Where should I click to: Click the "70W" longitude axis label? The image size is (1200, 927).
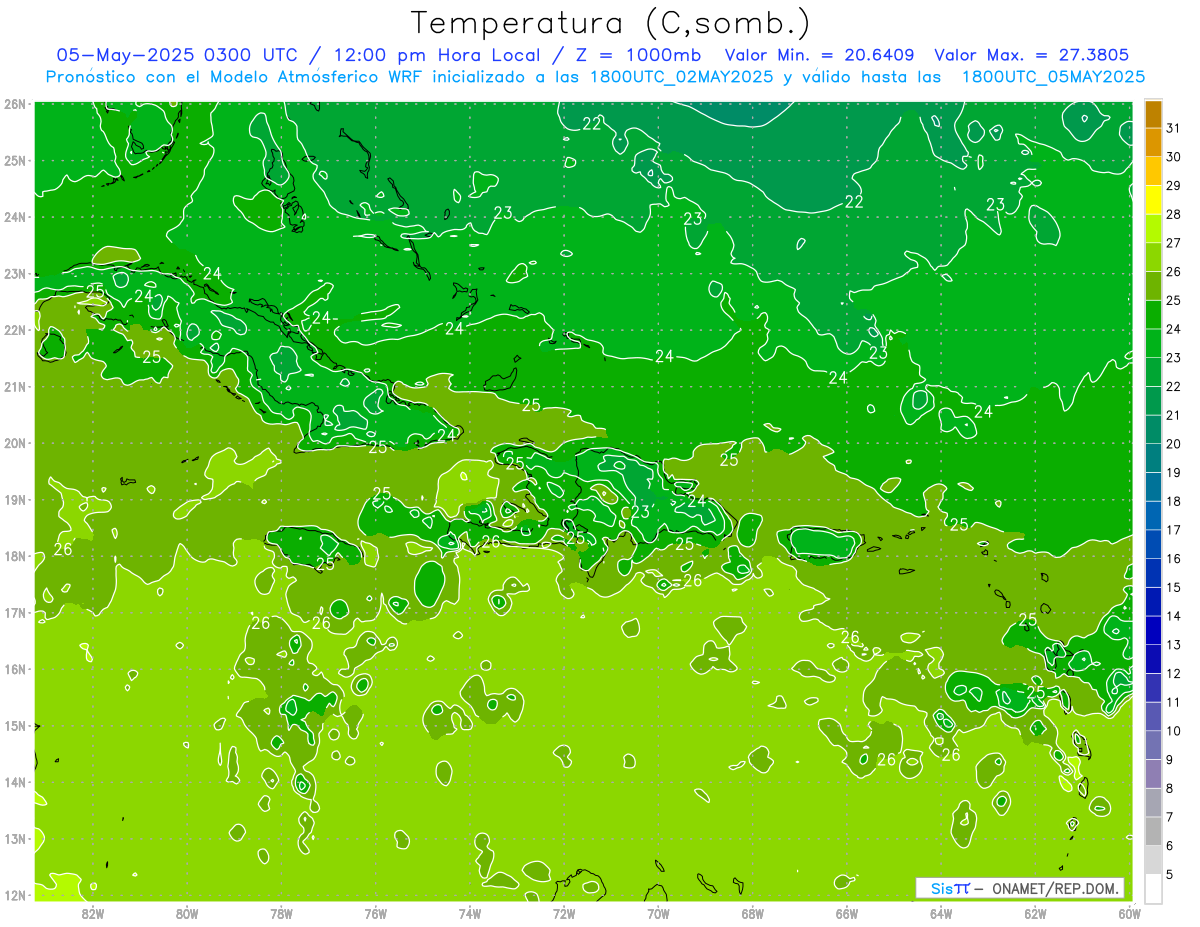point(658,913)
